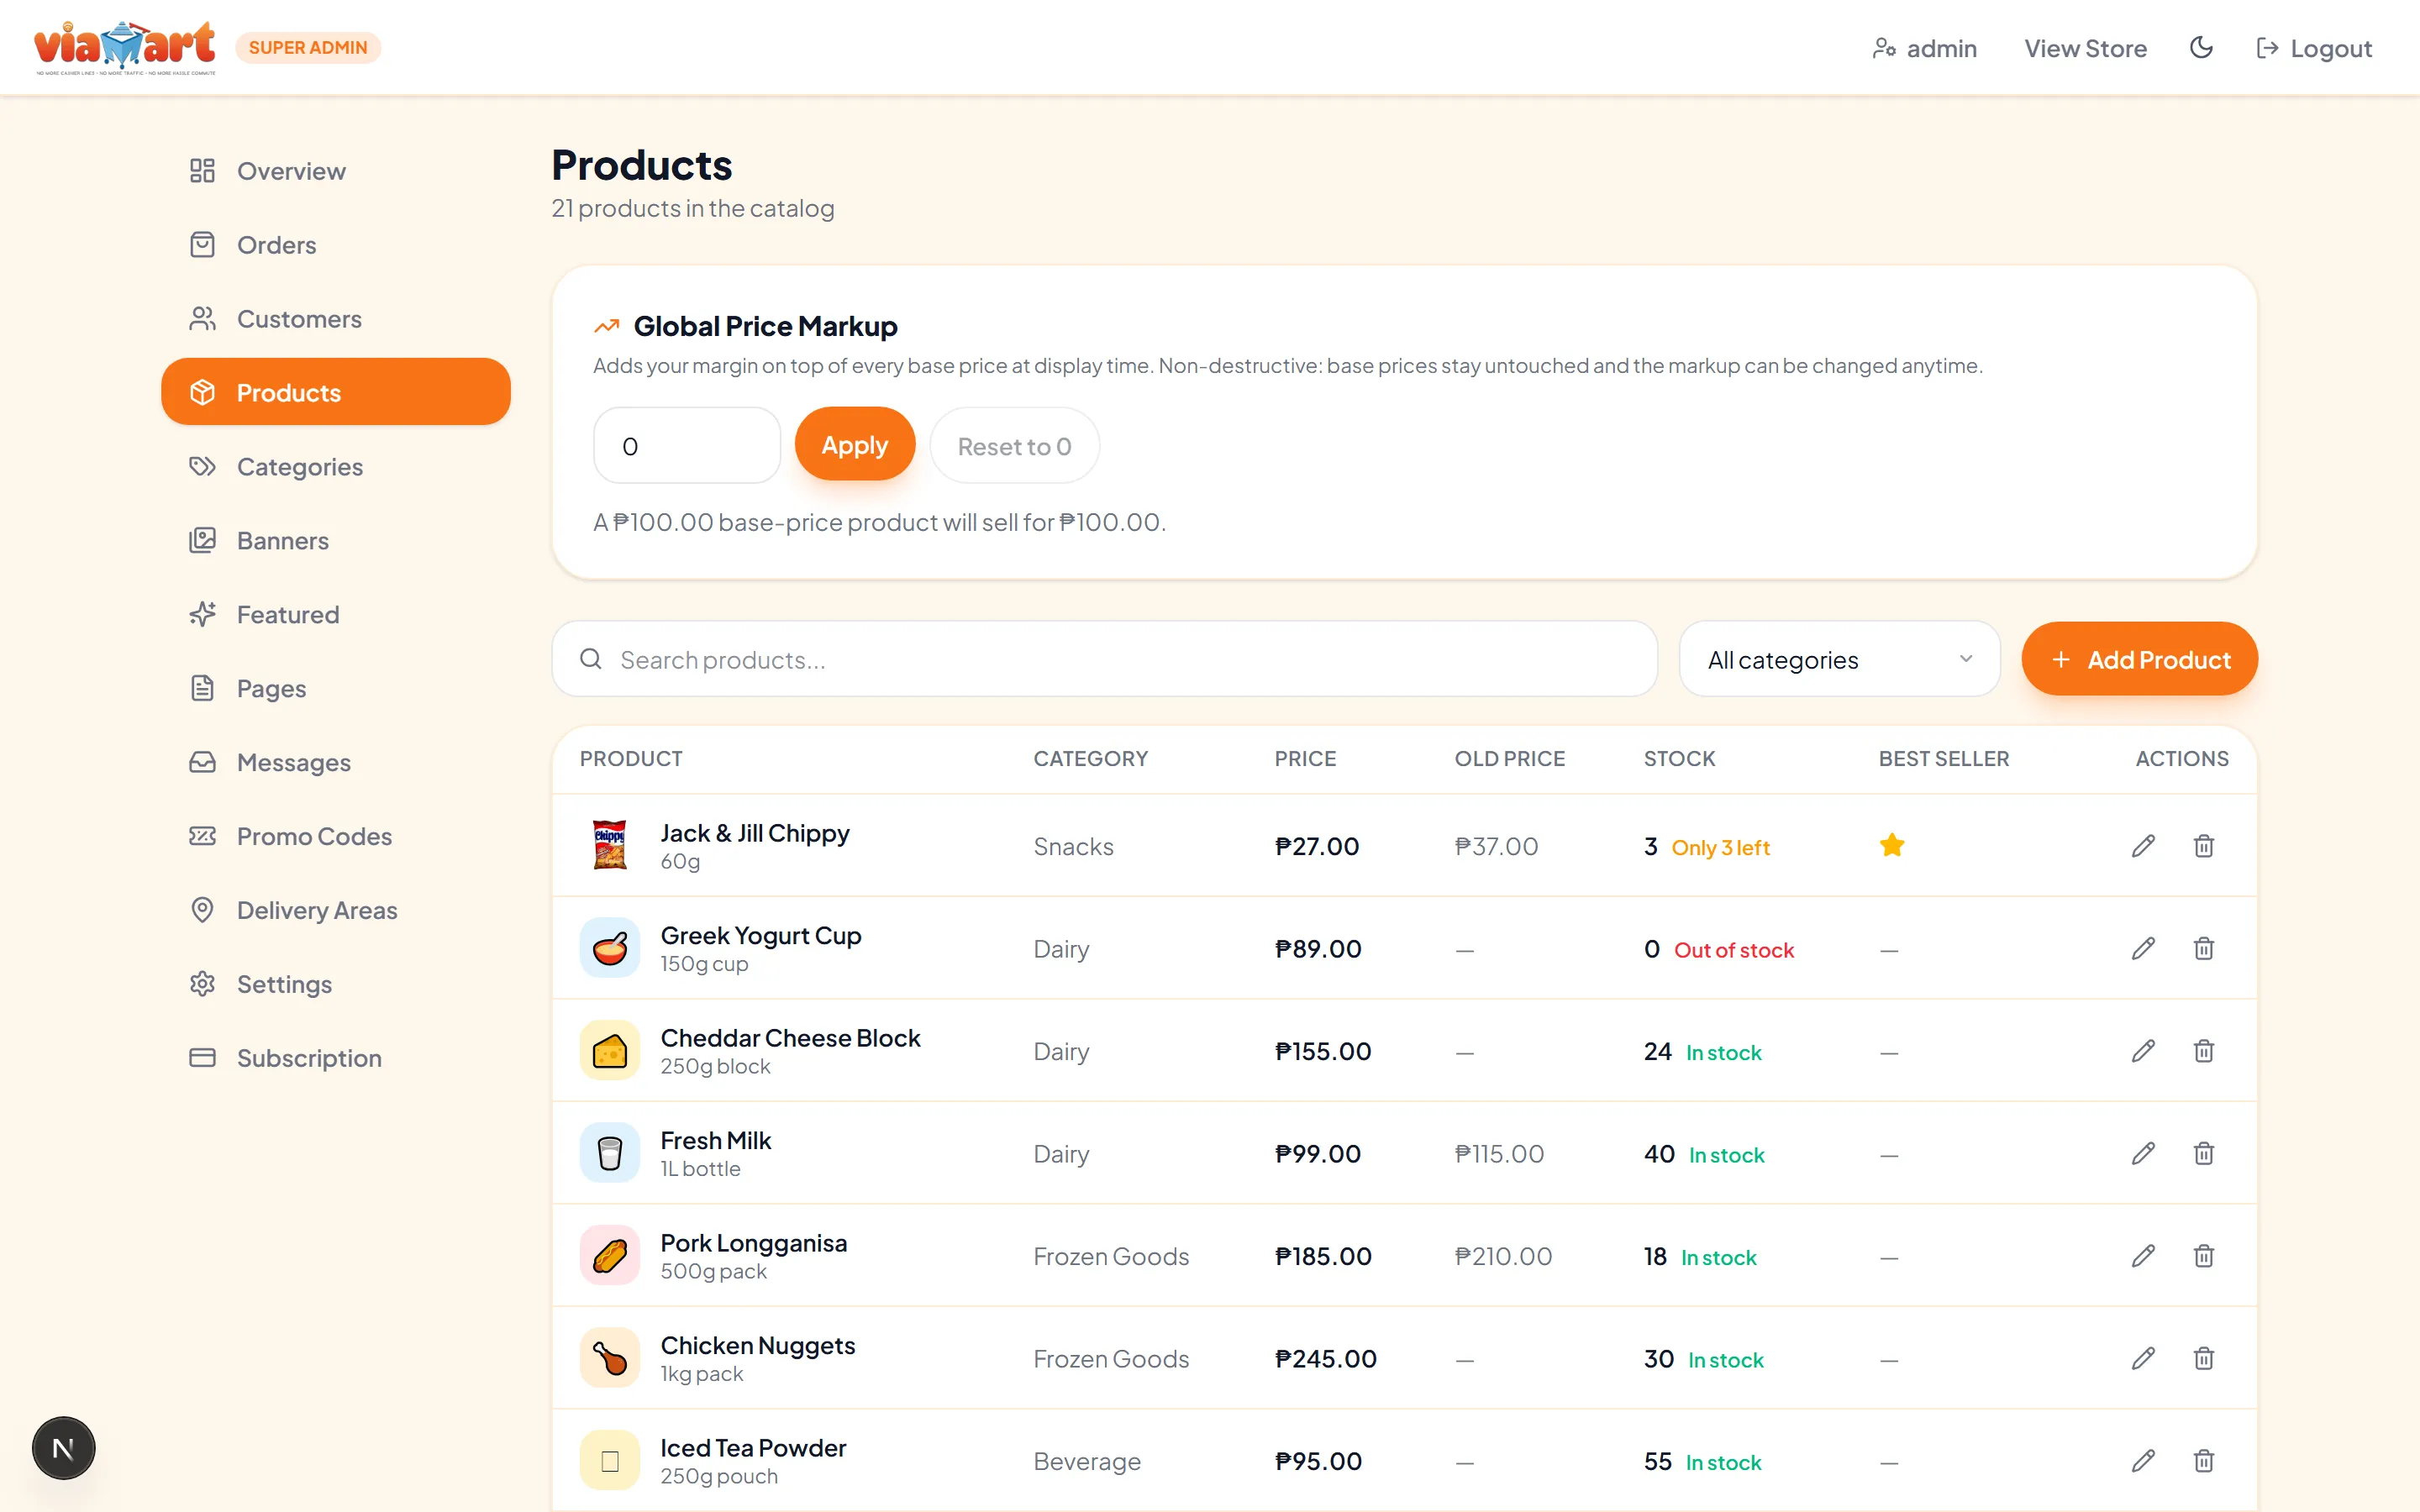Click Reset to 0 button

(1014, 445)
